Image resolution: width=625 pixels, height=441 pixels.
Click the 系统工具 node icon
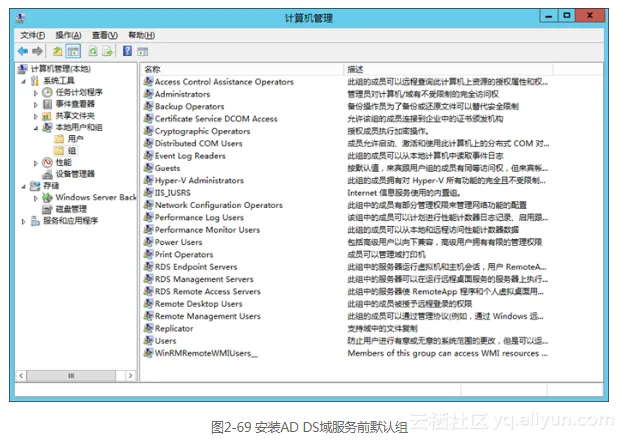(x=35, y=81)
